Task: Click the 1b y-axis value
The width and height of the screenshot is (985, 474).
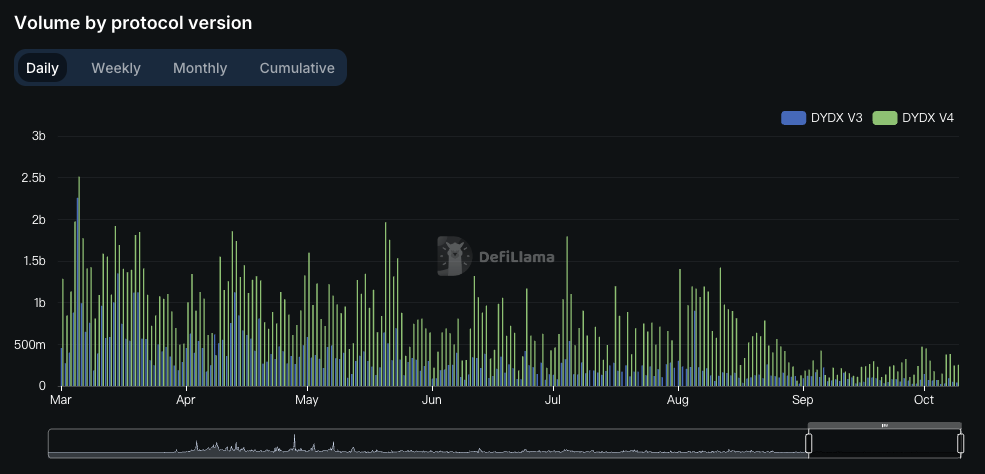Action: click(x=38, y=303)
